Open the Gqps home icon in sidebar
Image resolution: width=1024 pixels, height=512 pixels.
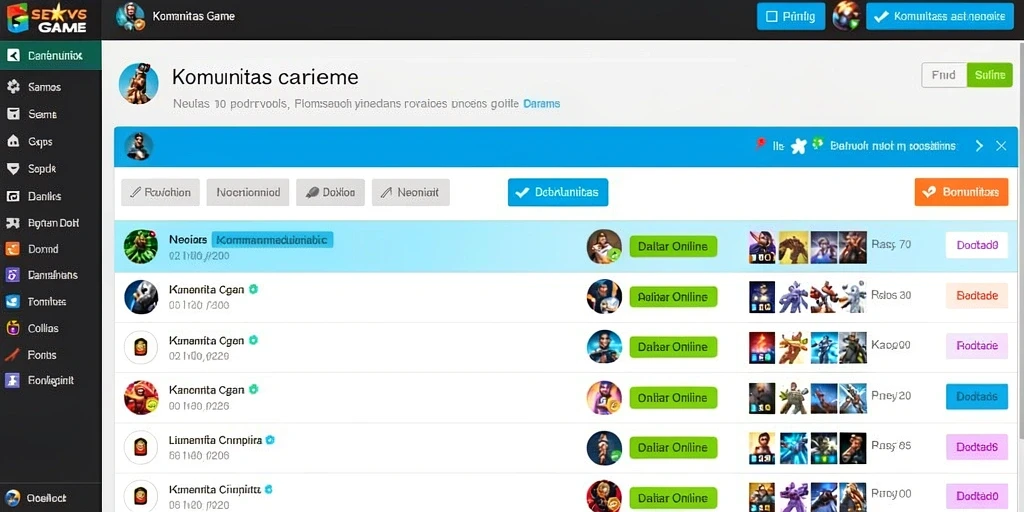(13, 141)
